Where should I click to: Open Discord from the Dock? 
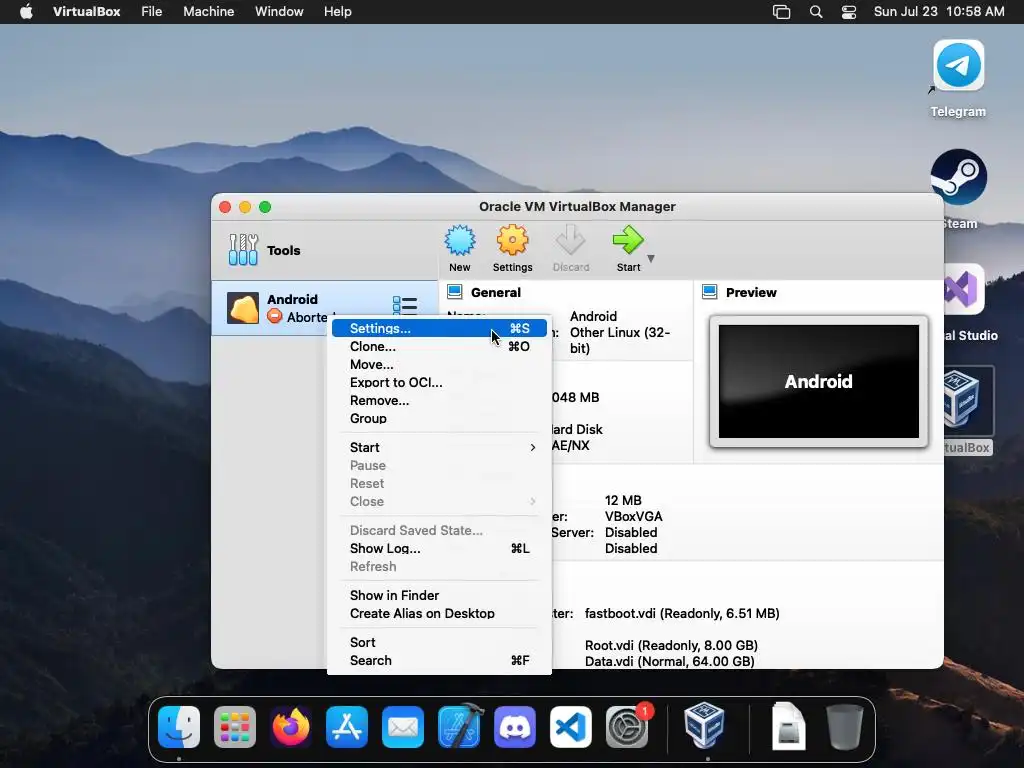515,727
